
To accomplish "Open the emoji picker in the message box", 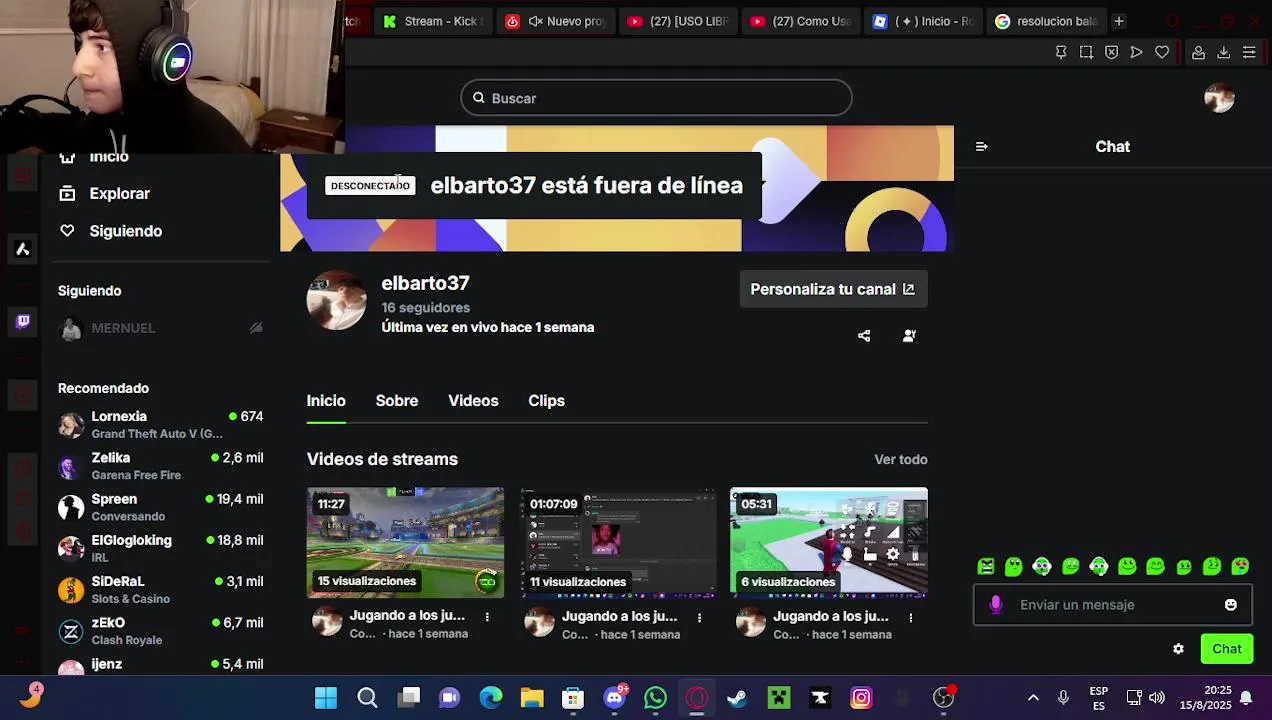I will click(x=1231, y=605).
